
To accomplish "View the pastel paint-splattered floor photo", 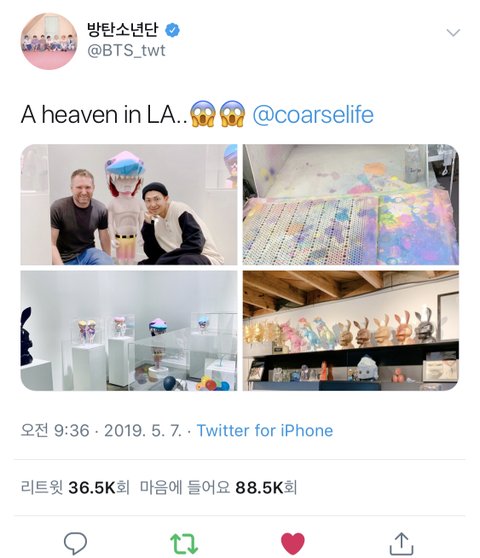I will [350, 204].
